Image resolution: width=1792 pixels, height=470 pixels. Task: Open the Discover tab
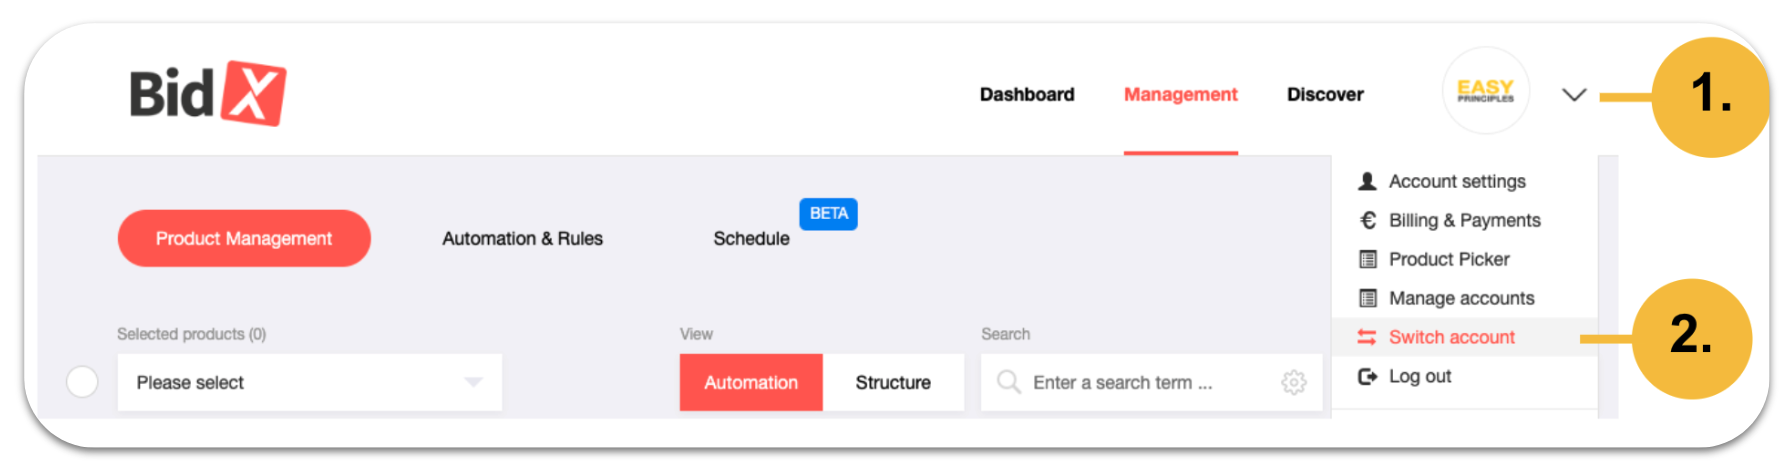point(1325,94)
